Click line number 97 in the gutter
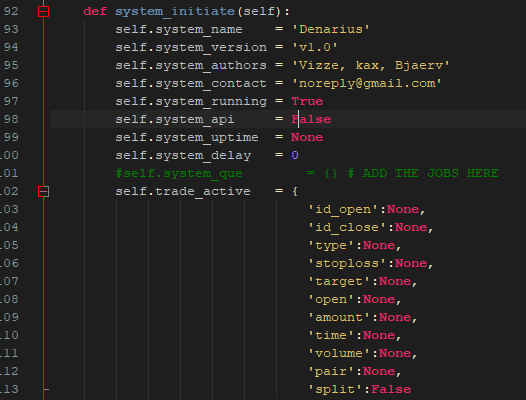526x400 pixels. point(11,101)
